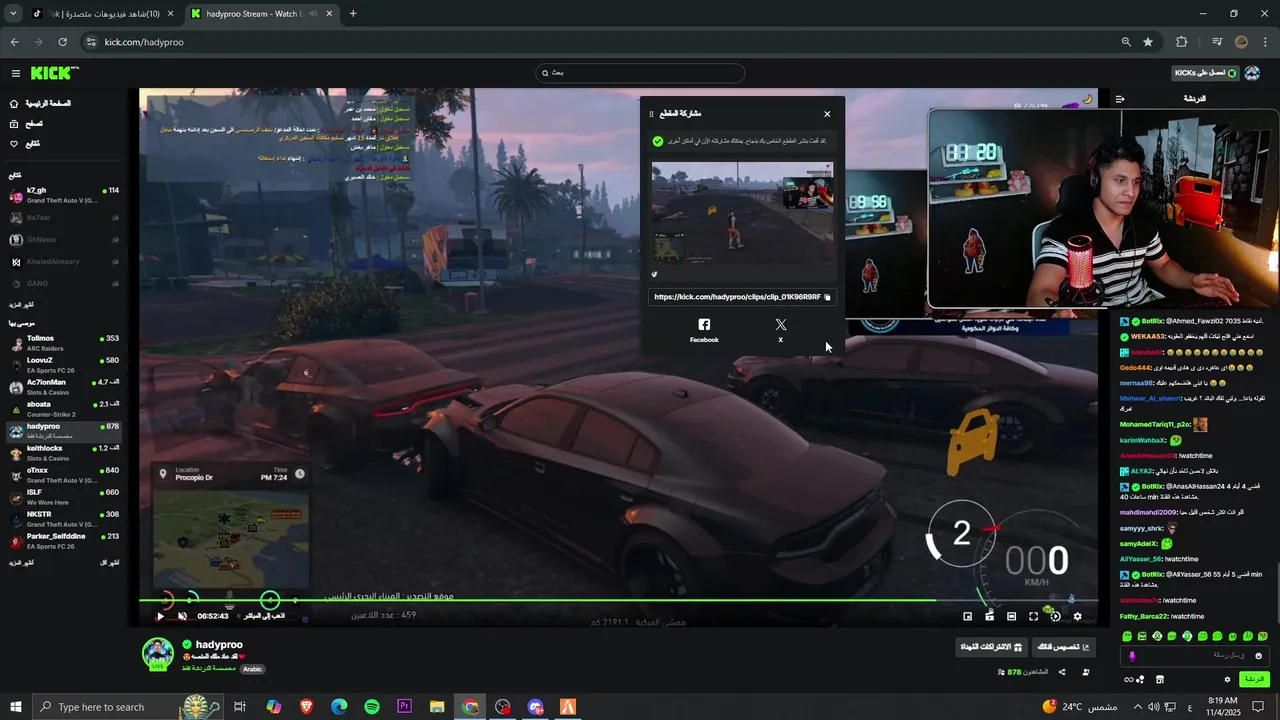Open Home in the Kick sidebar
Screen dimensions: 1280x720
(x=40, y=104)
